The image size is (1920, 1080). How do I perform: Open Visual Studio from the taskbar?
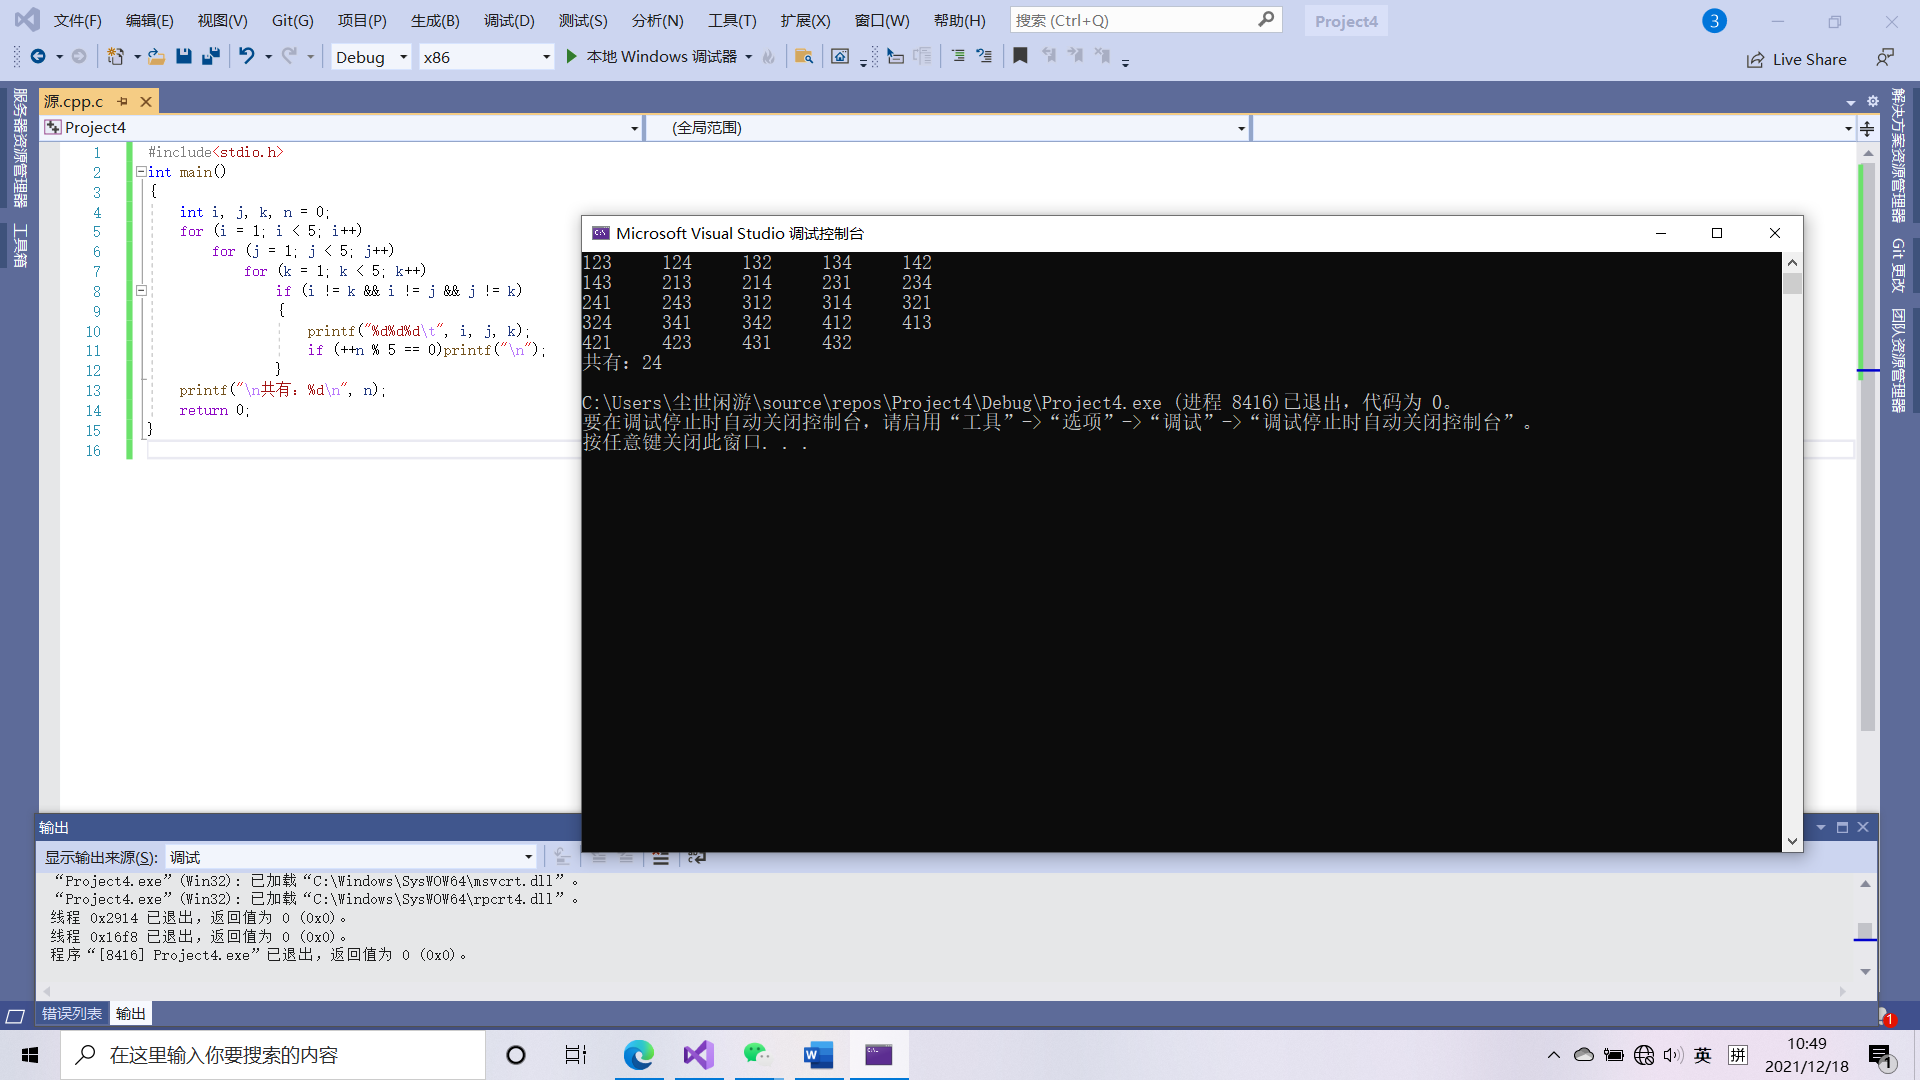pyautogui.click(x=699, y=1055)
